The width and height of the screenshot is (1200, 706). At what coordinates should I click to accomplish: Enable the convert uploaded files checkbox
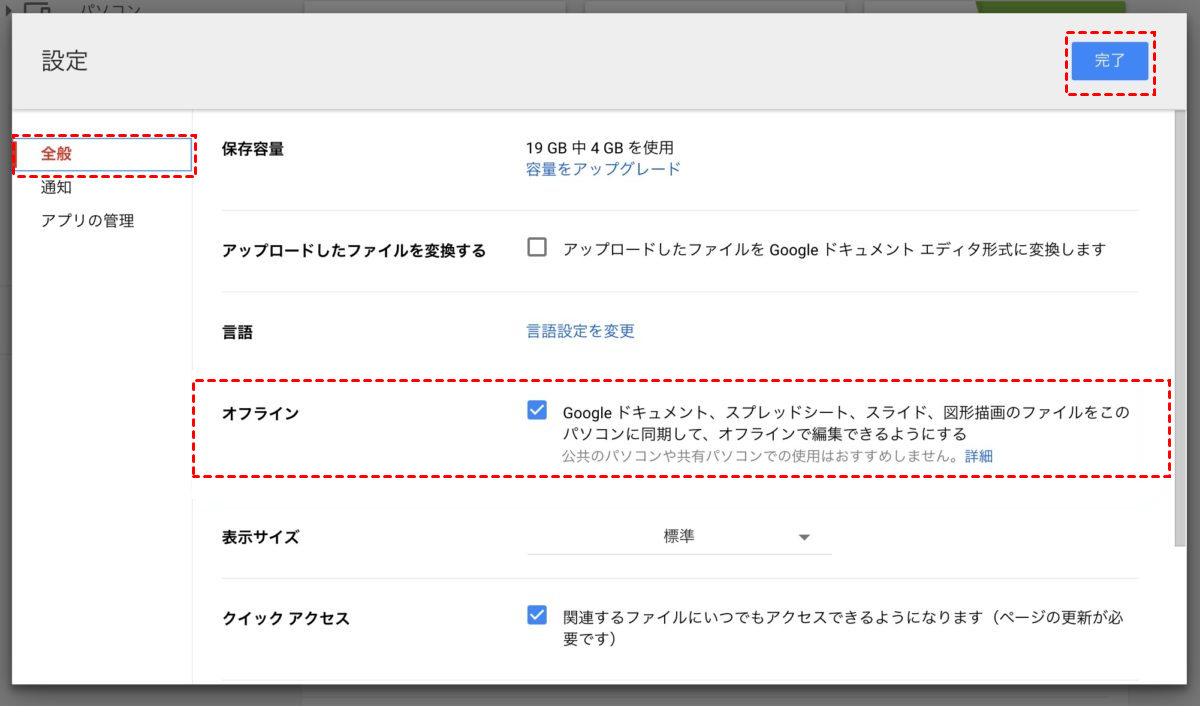pyautogui.click(x=537, y=248)
